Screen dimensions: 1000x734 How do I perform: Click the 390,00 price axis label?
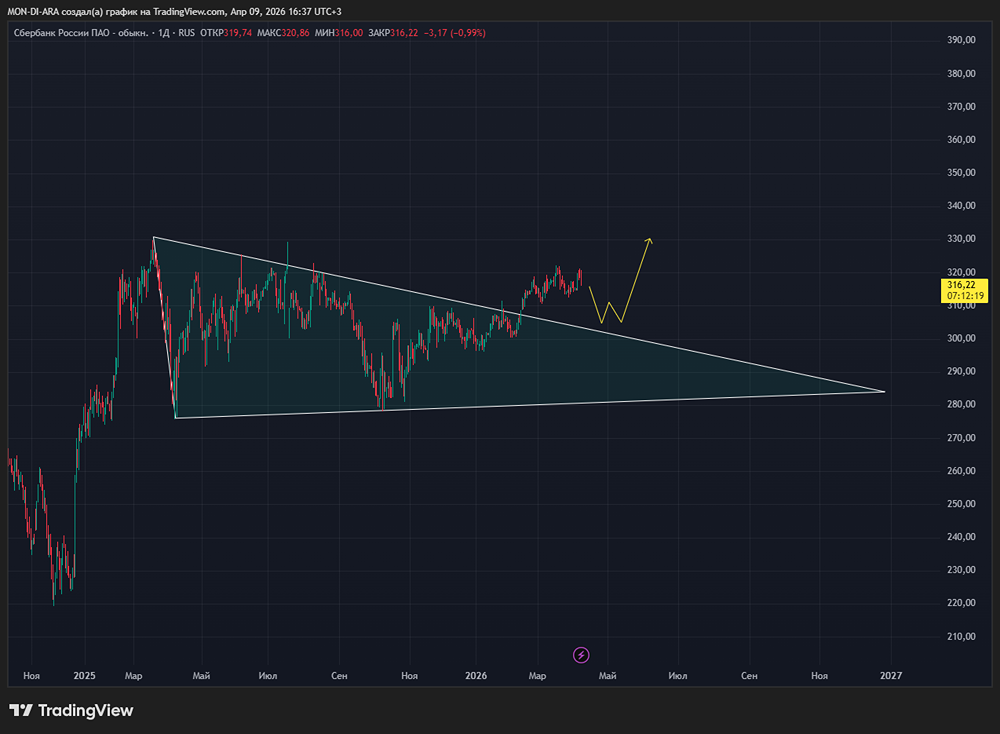pyautogui.click(x=961, y=40)
